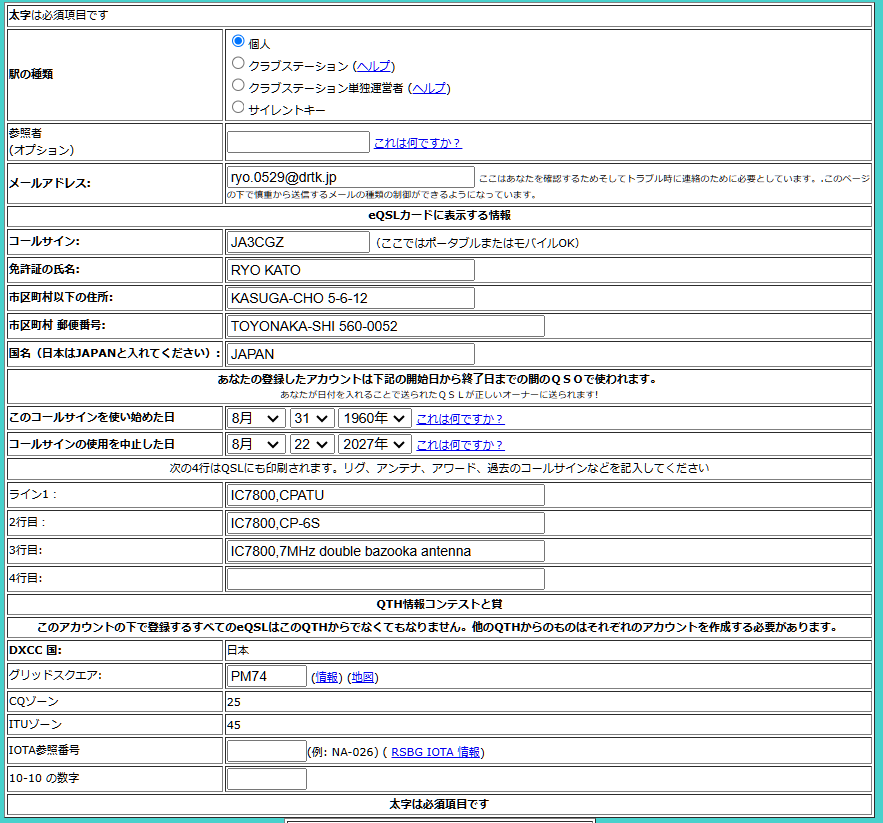Open the 地図 map link
Viewport: 883px width, 823px height.
tap(362, 678)
